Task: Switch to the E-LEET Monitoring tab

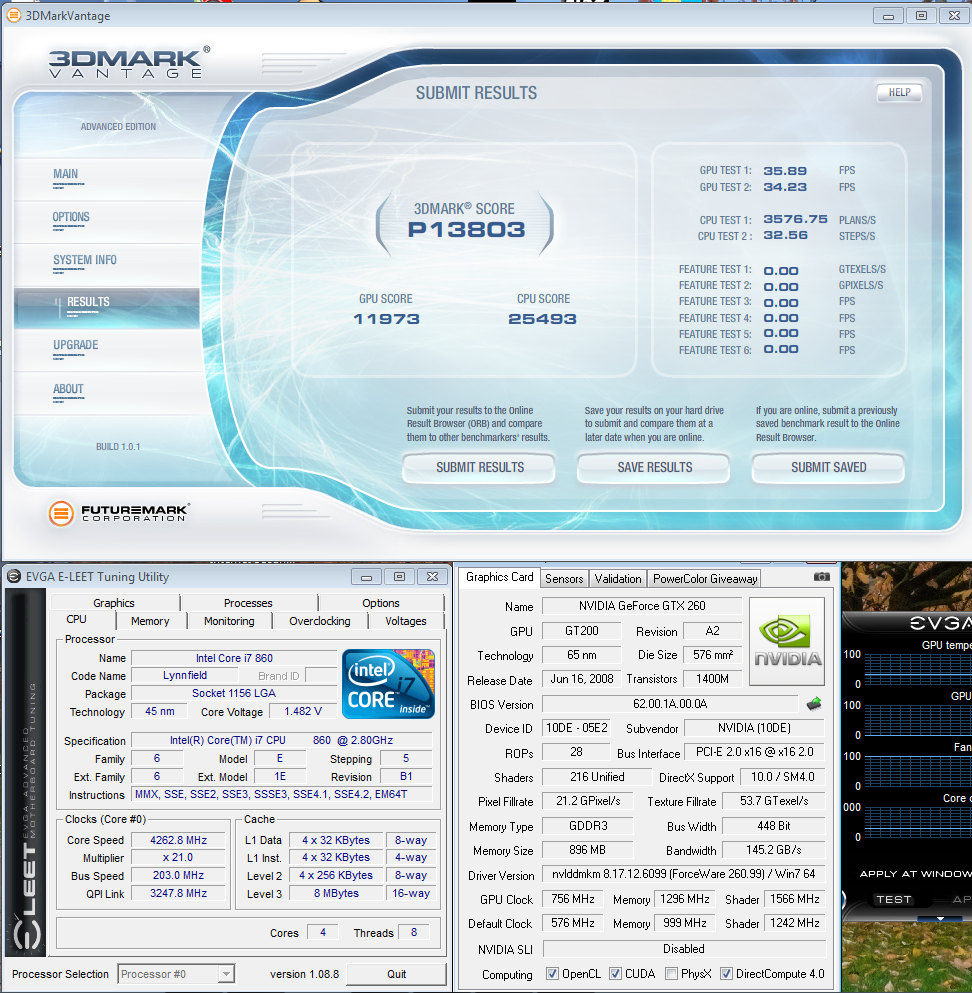Action: coord(229,621)
